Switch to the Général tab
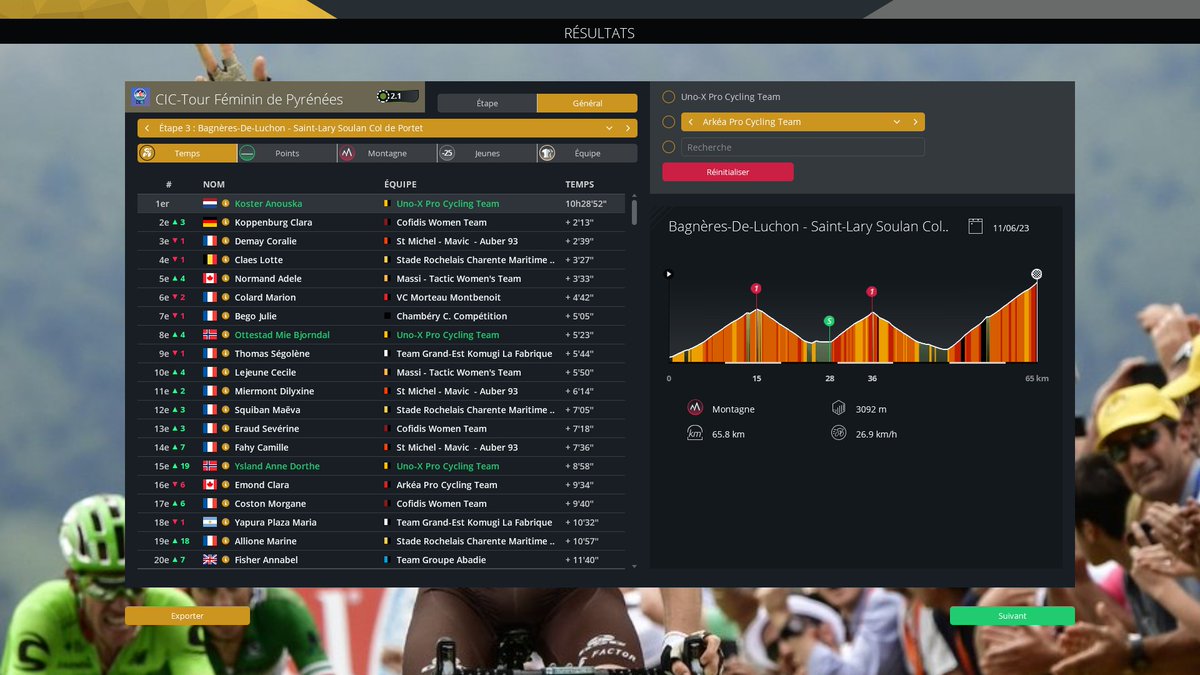1200x675 pixels. point(588,103)
